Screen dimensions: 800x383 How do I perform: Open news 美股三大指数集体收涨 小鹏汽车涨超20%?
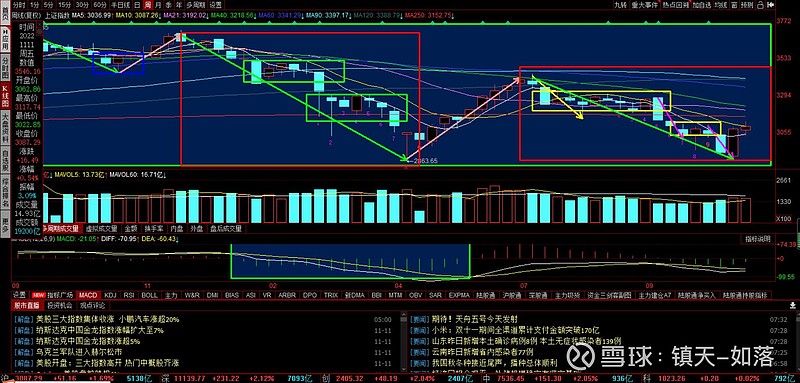pos(108,319)
